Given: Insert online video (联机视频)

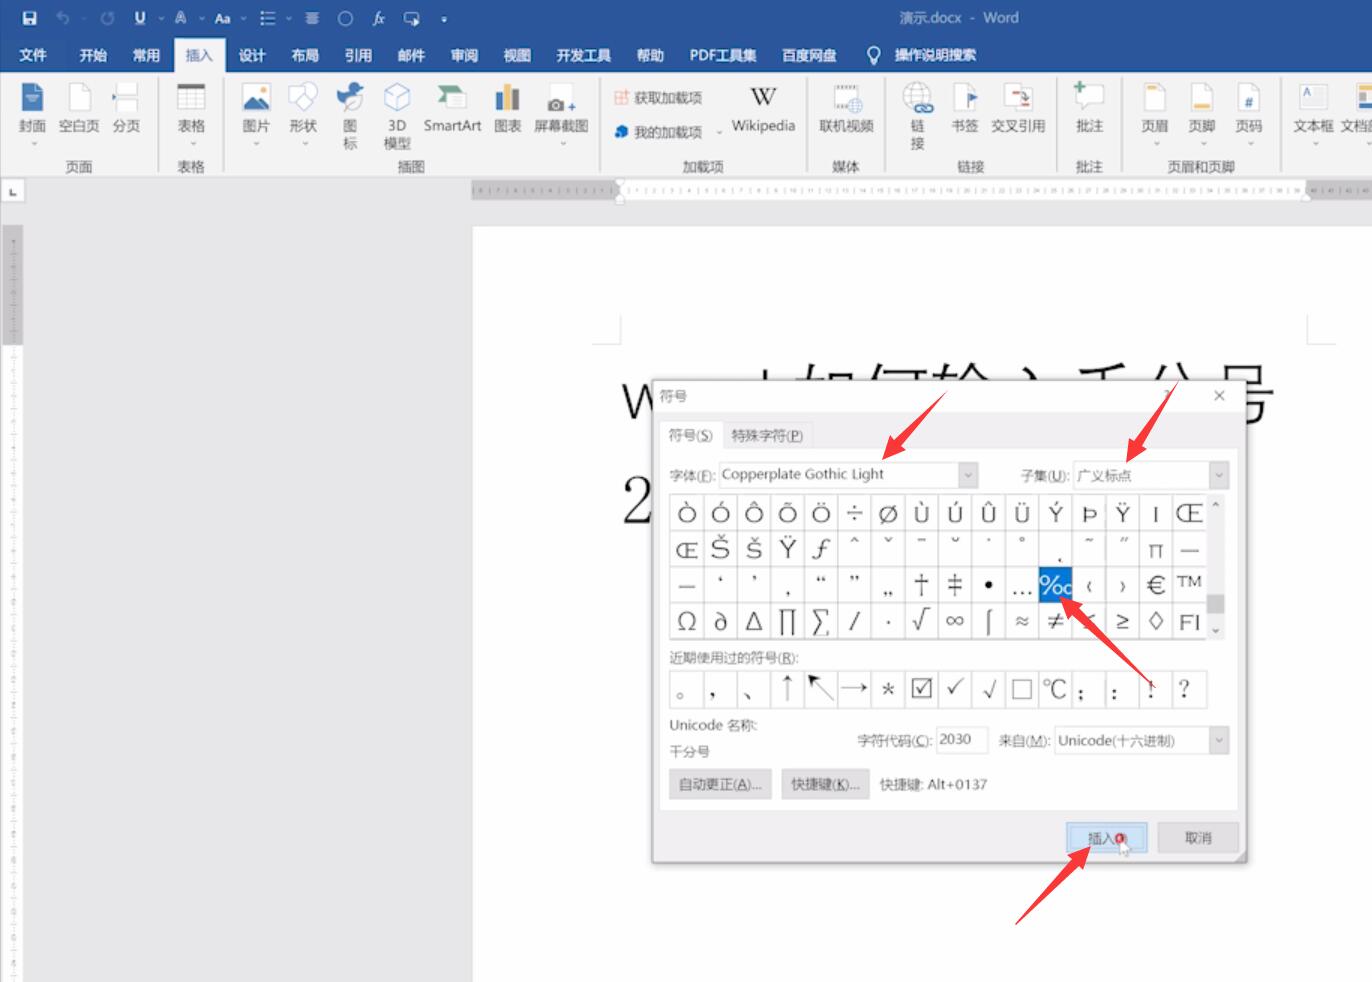Looking at the screenshot, I should (x=846, y=108).
